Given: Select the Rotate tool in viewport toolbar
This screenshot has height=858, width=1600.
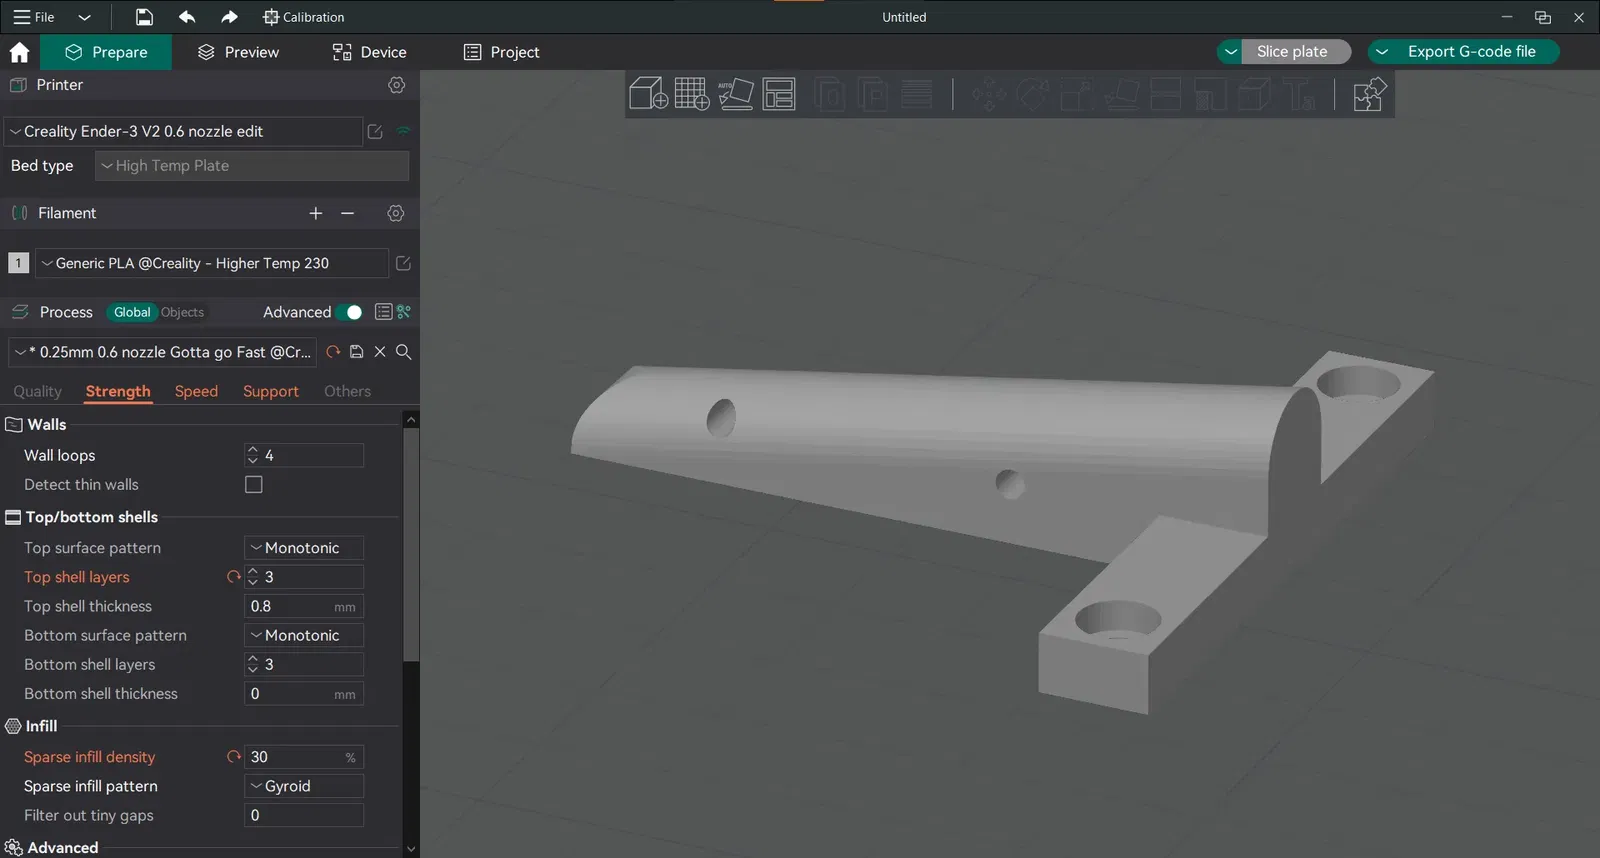Looking at the screenshot, I should click(x=1033, y=94).
